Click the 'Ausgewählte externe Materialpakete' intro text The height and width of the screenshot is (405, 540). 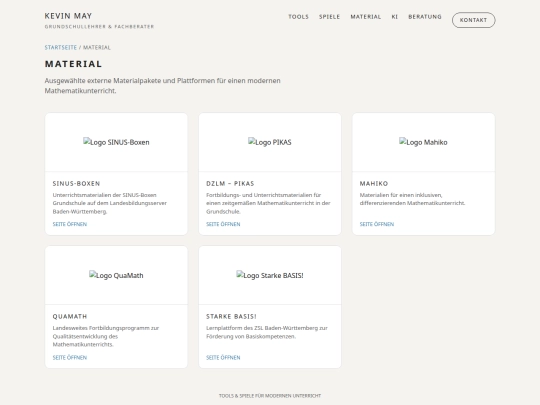pos(163,85)
